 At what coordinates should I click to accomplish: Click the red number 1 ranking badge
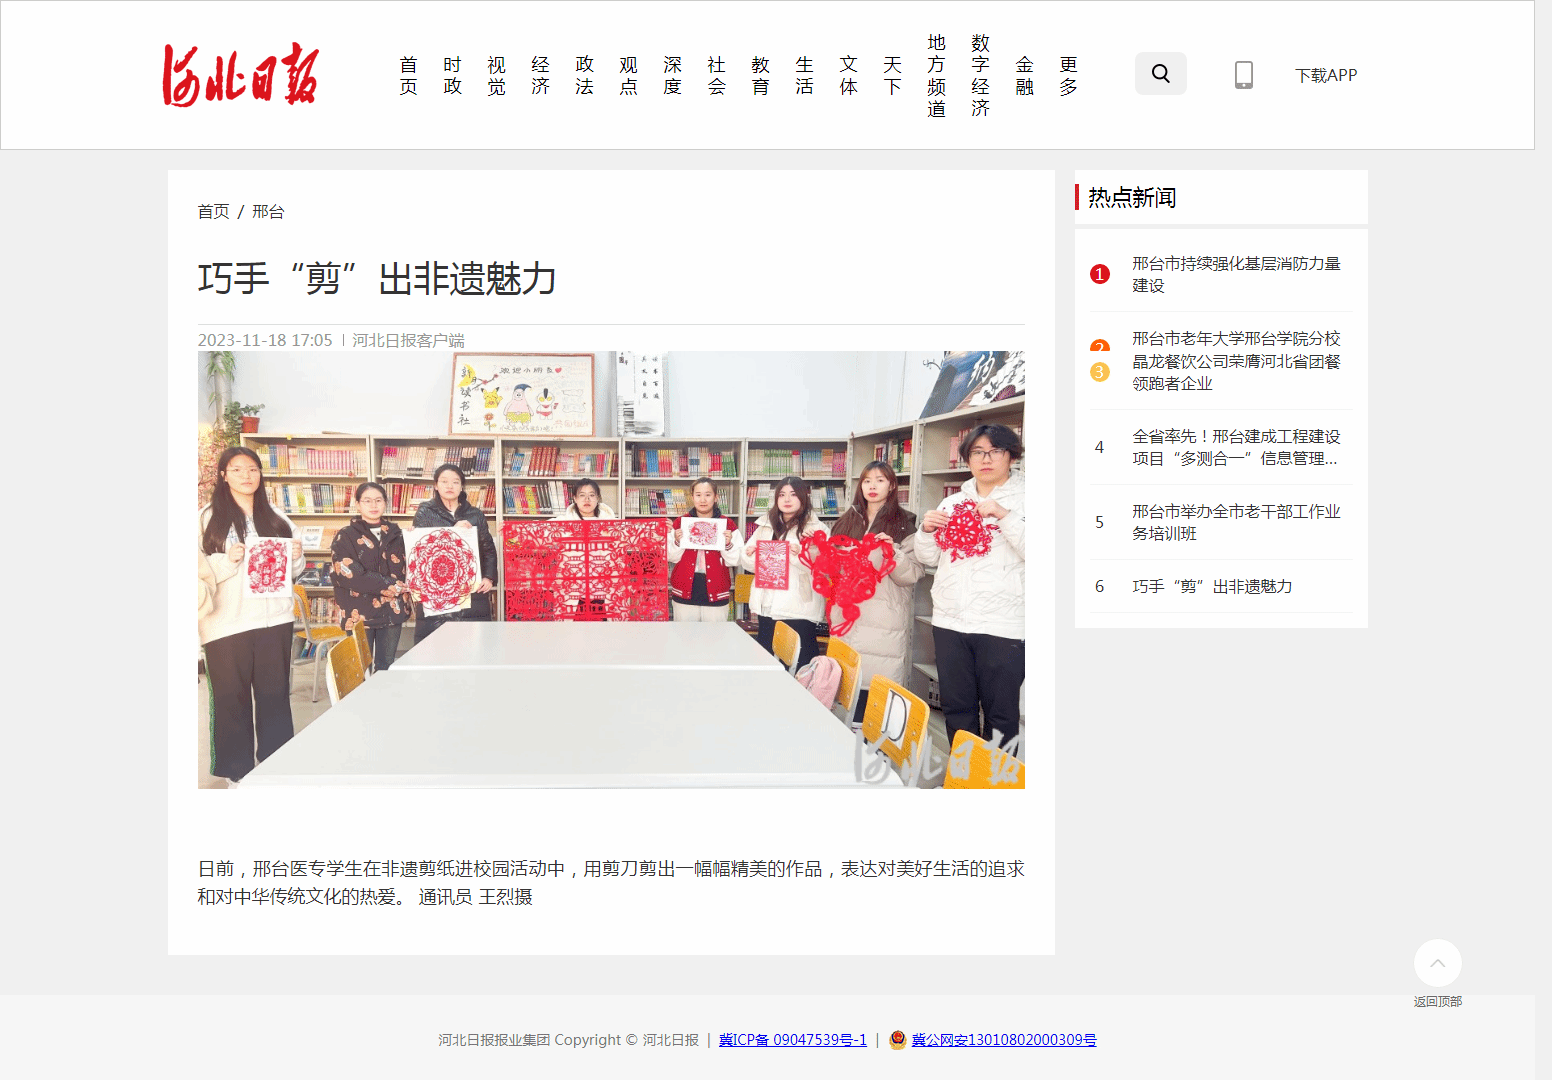pos(1099,274)
